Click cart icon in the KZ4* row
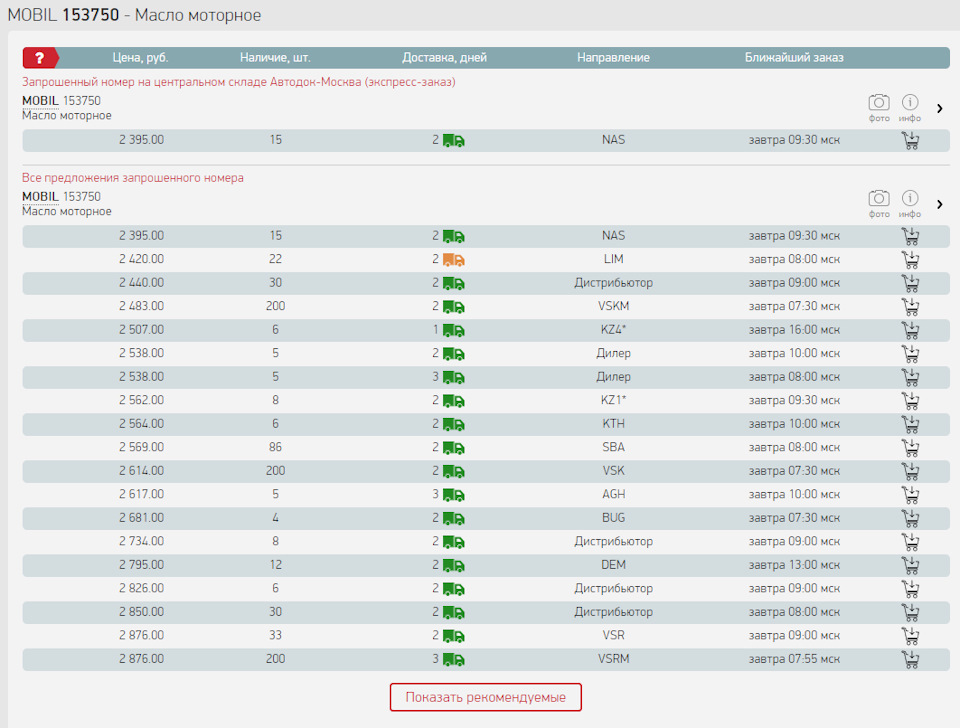The height and width of the screenshot is (728, 960). coord(910,330)
